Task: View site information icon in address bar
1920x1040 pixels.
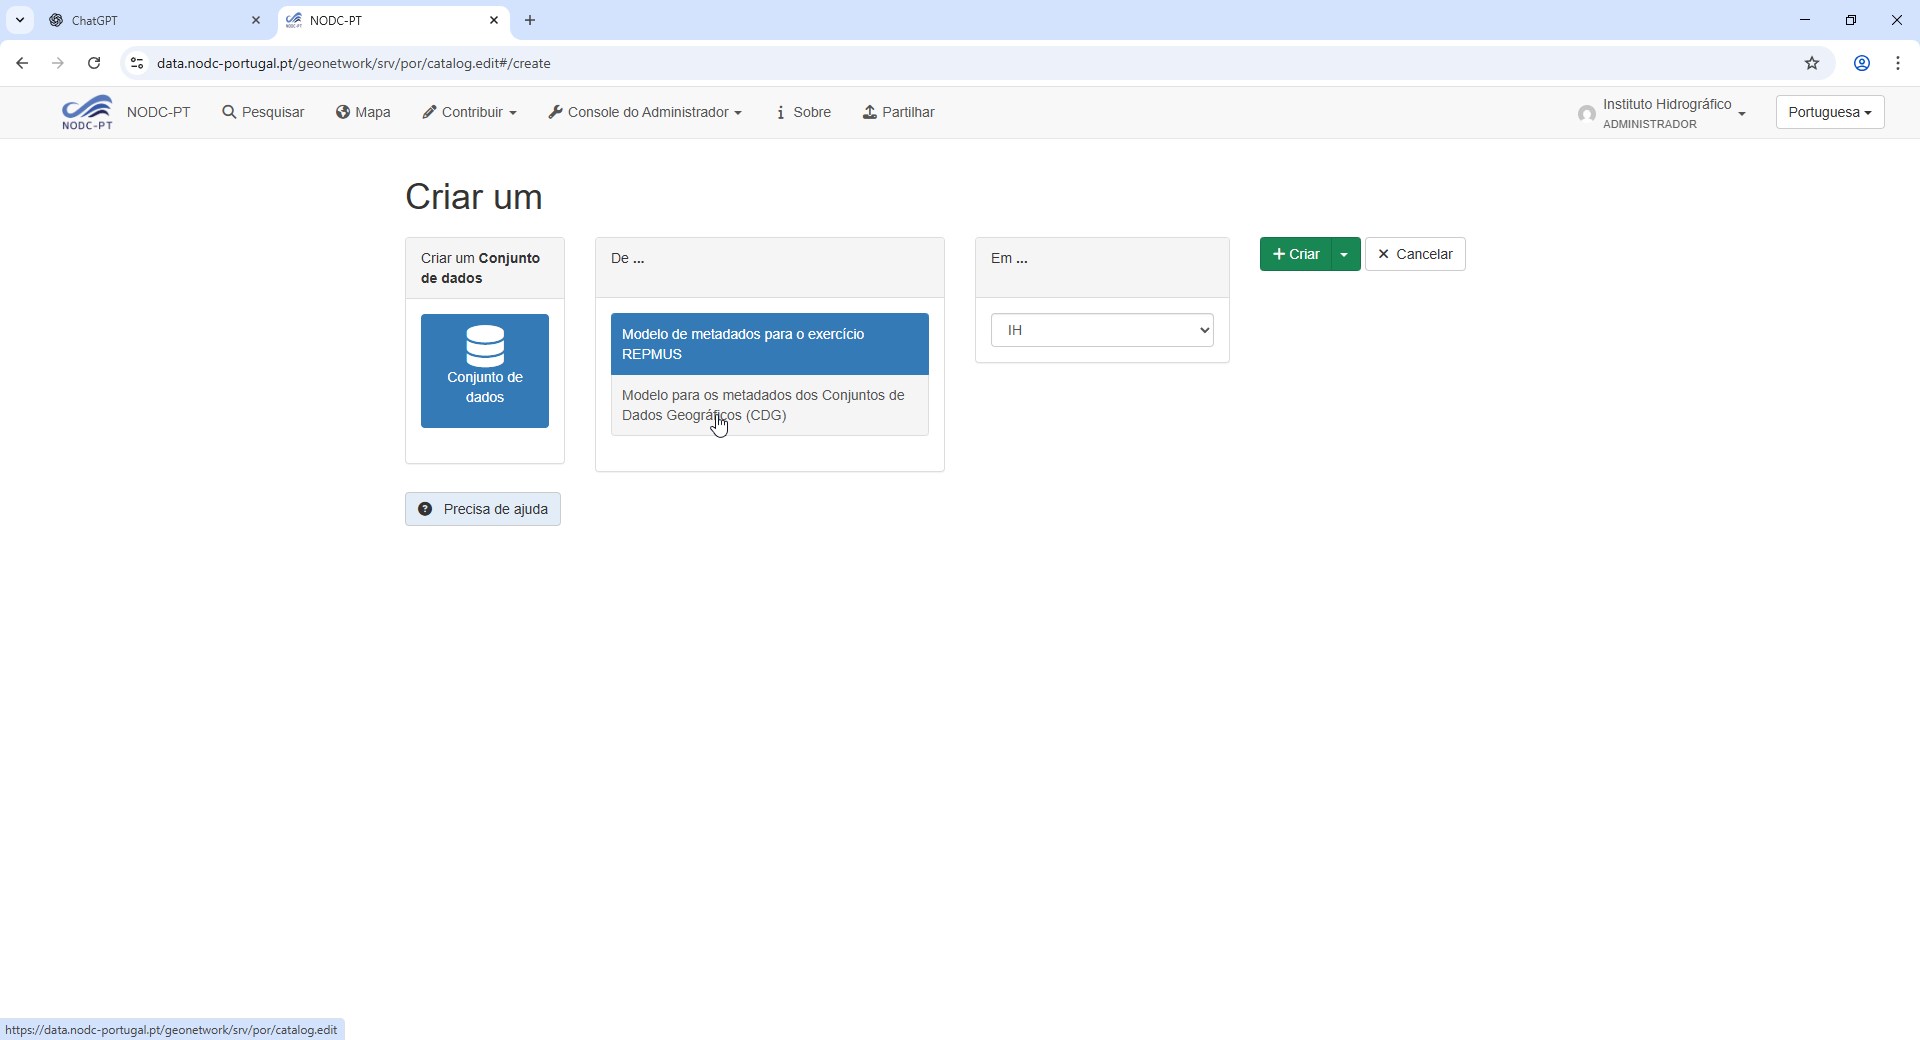Action: [137, 63]
